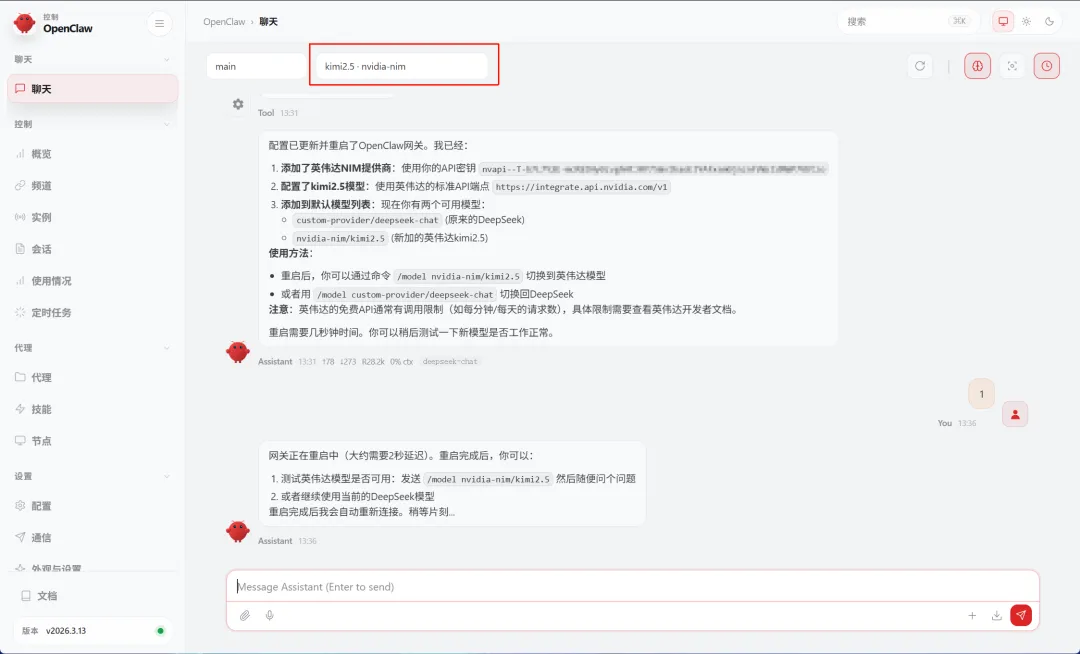Open the 聊天 chat page in sidebar
The width and height of the screenshot is (1080, 654).
coord(93,89)
